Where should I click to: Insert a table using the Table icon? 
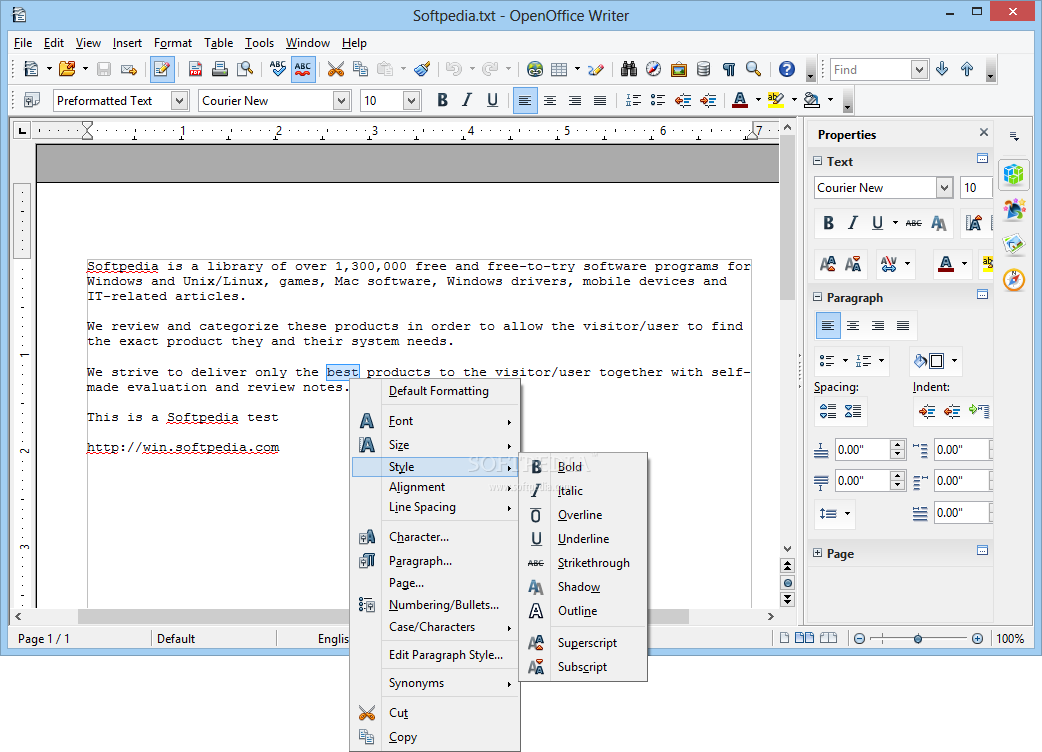560,69
